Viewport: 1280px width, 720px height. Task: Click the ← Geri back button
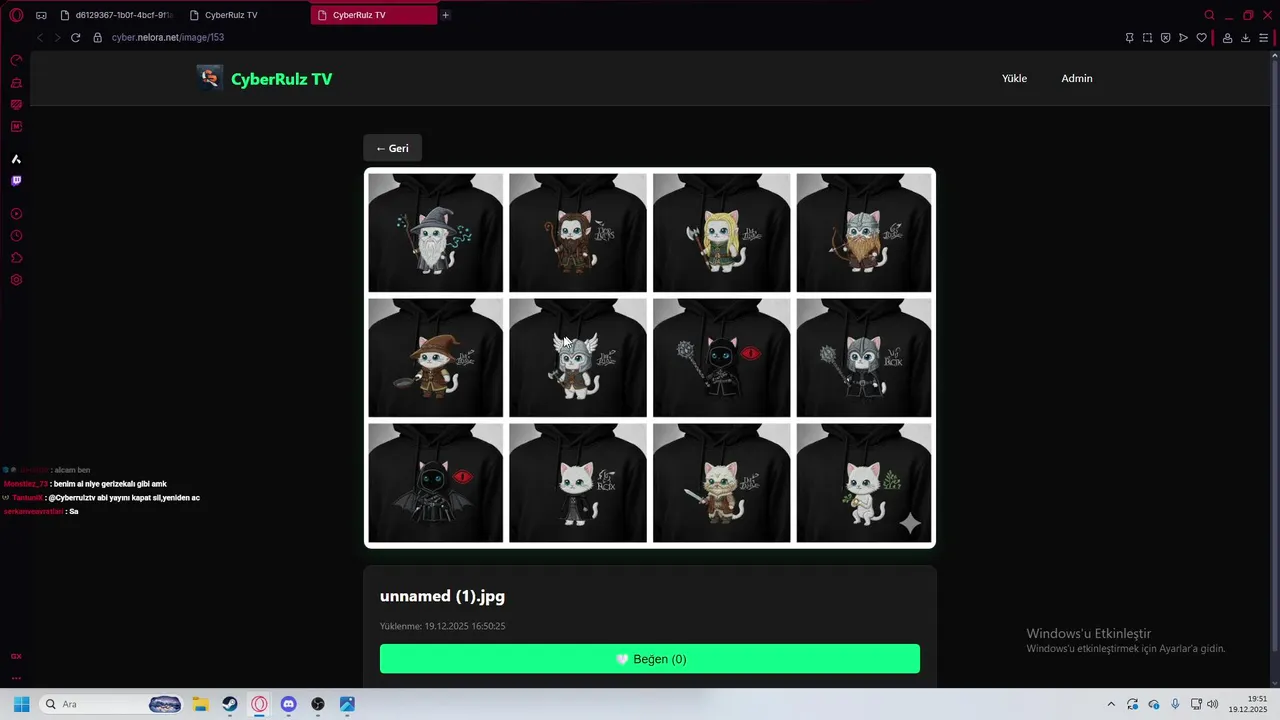(392, 148)
